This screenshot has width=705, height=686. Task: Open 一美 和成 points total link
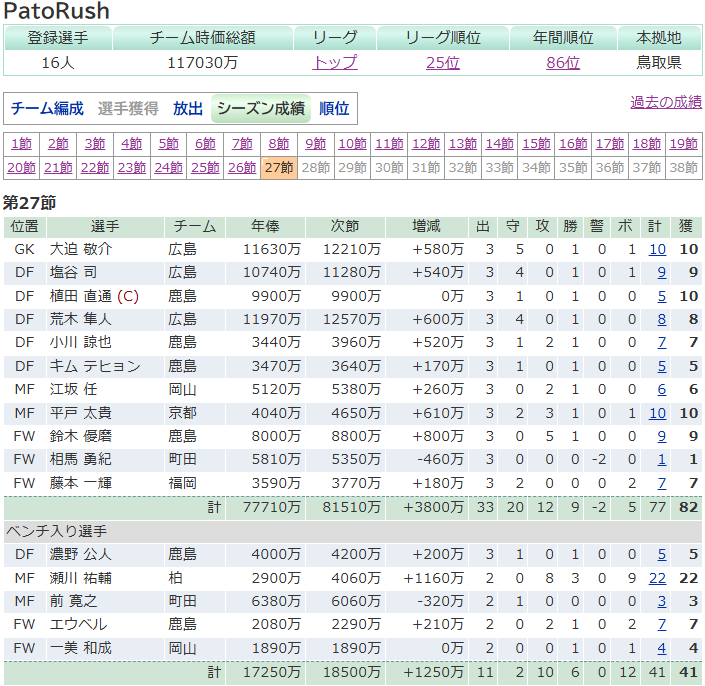click(662, 648)
